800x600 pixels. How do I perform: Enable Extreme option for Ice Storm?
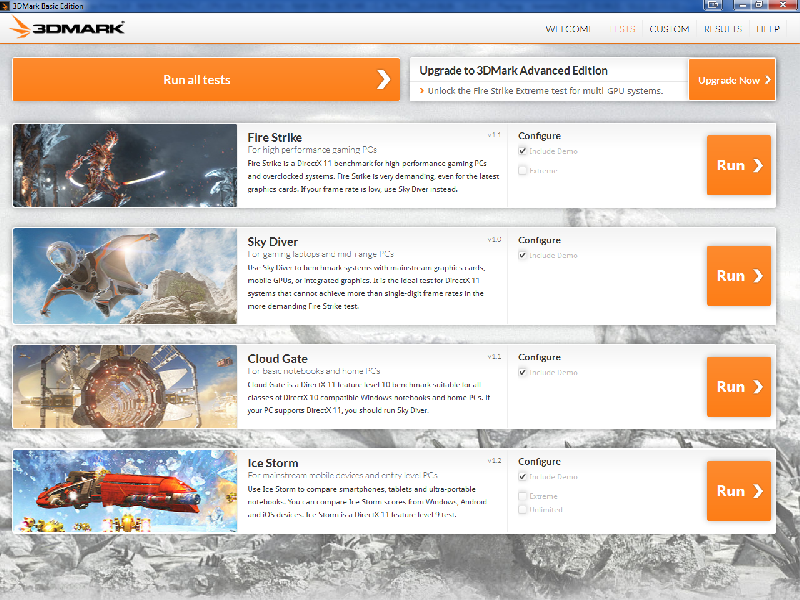click(x=522, y=496)
